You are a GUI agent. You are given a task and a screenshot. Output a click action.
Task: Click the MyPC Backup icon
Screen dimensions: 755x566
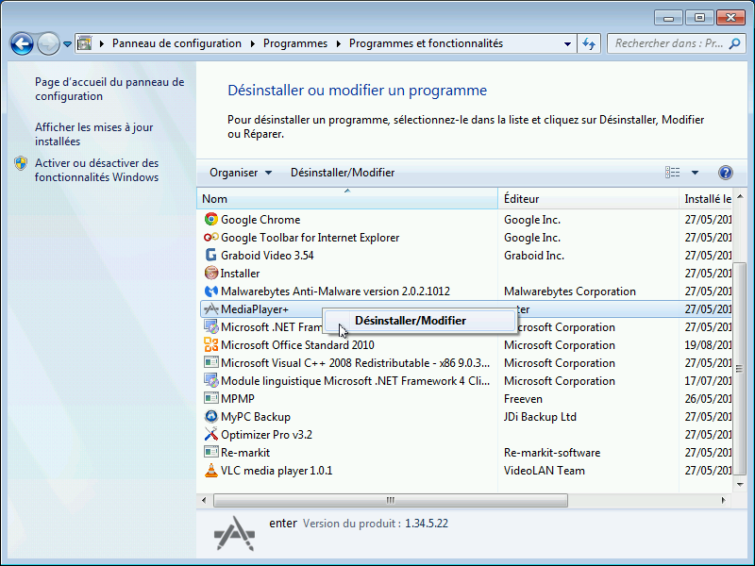click(x=211, y=416)
